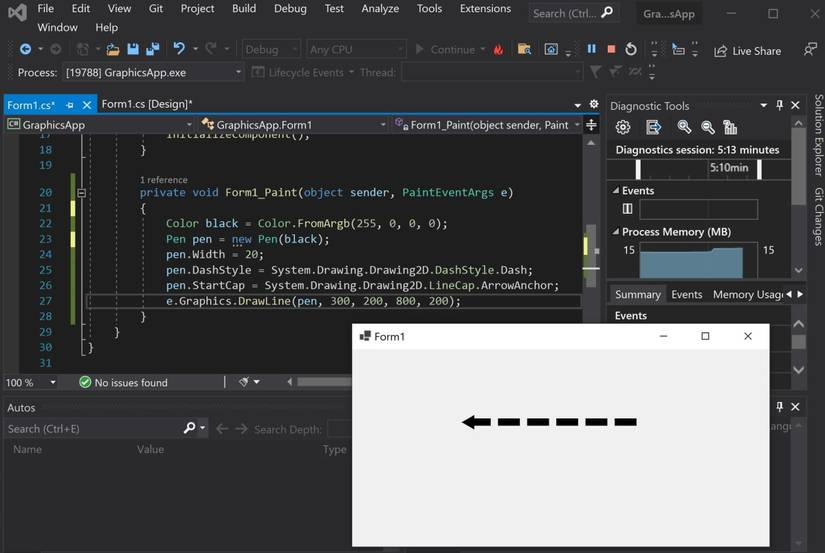Screen dimensions: 825x553
Task: Click line 27 containing DrawLine
Action: 334,301
